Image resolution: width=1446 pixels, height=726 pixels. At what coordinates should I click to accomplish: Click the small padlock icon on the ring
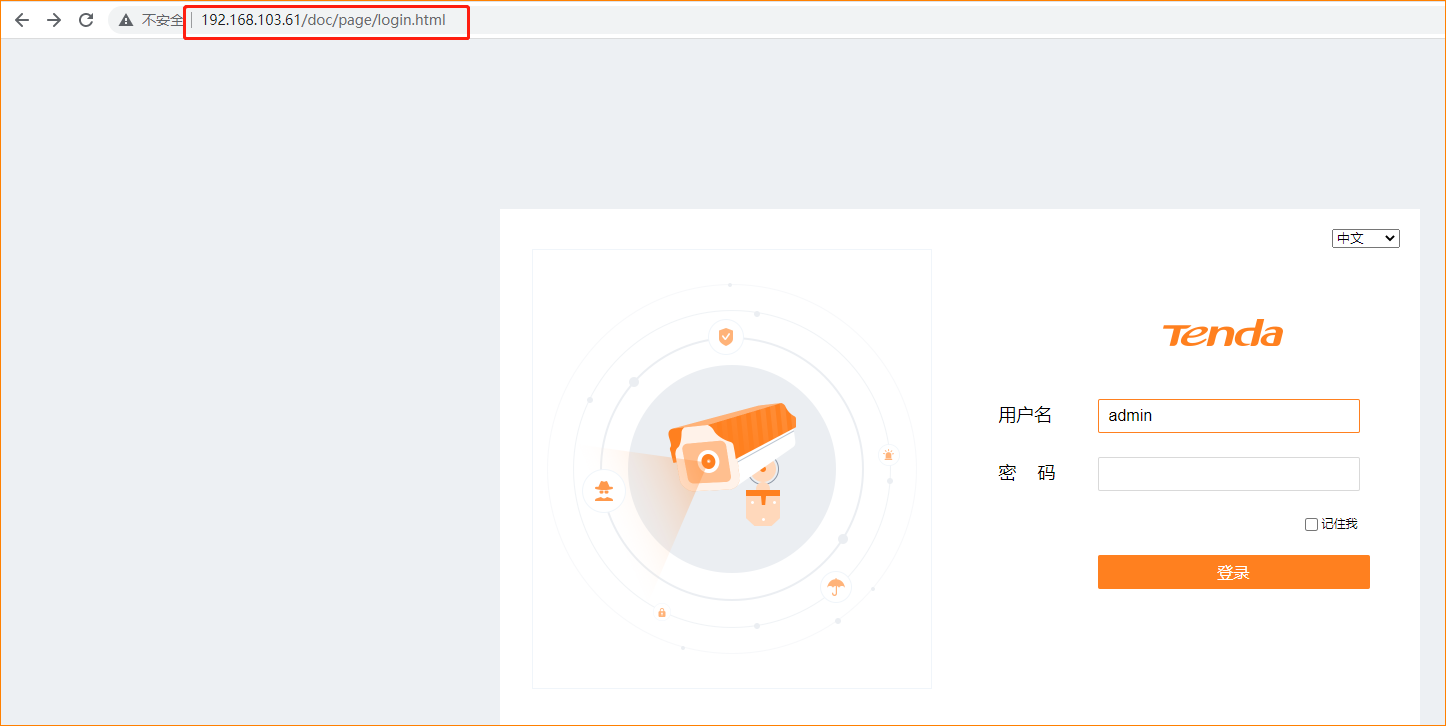click(x=662, y=612)
